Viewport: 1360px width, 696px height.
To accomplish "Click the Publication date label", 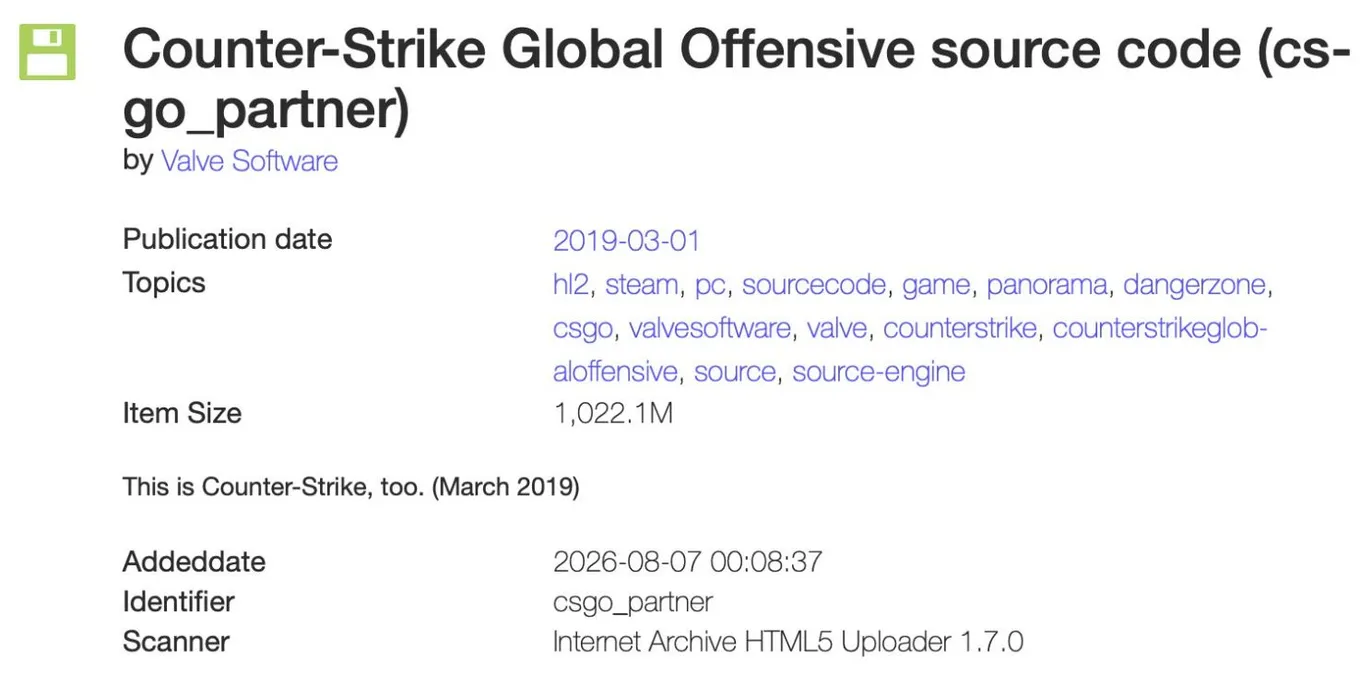I will 227,240.
